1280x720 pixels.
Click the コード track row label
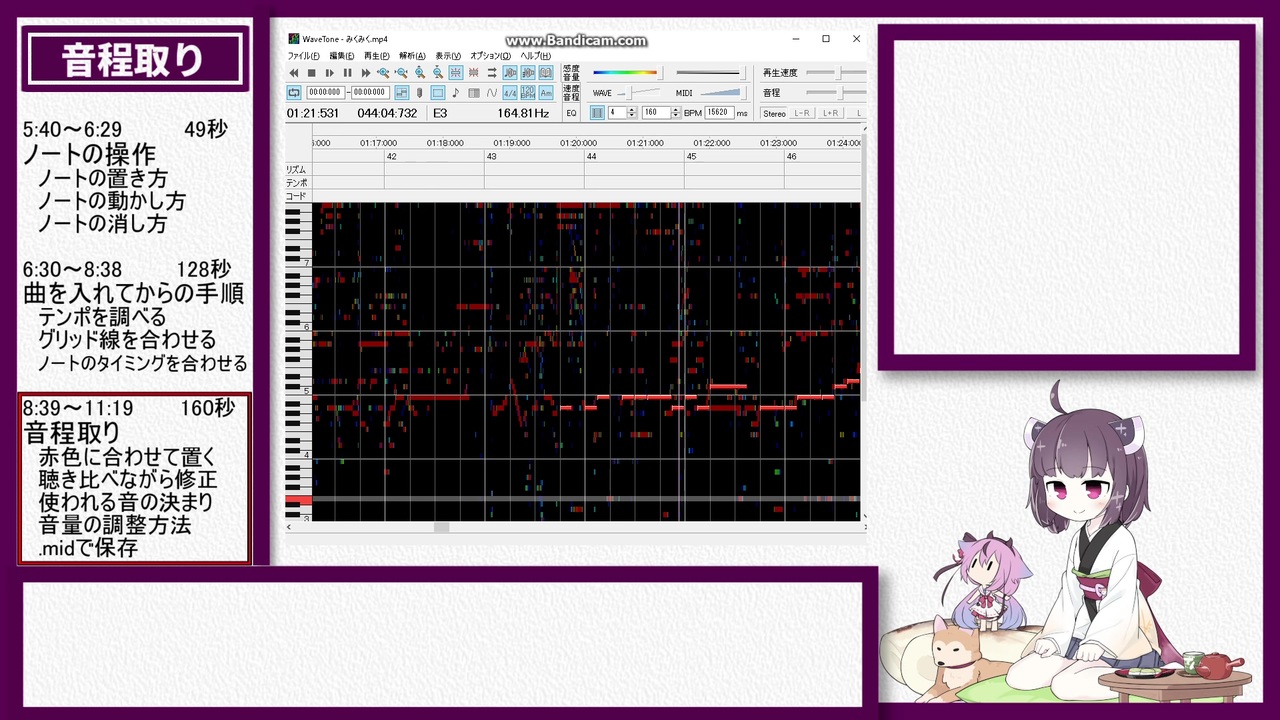(296, 196)
